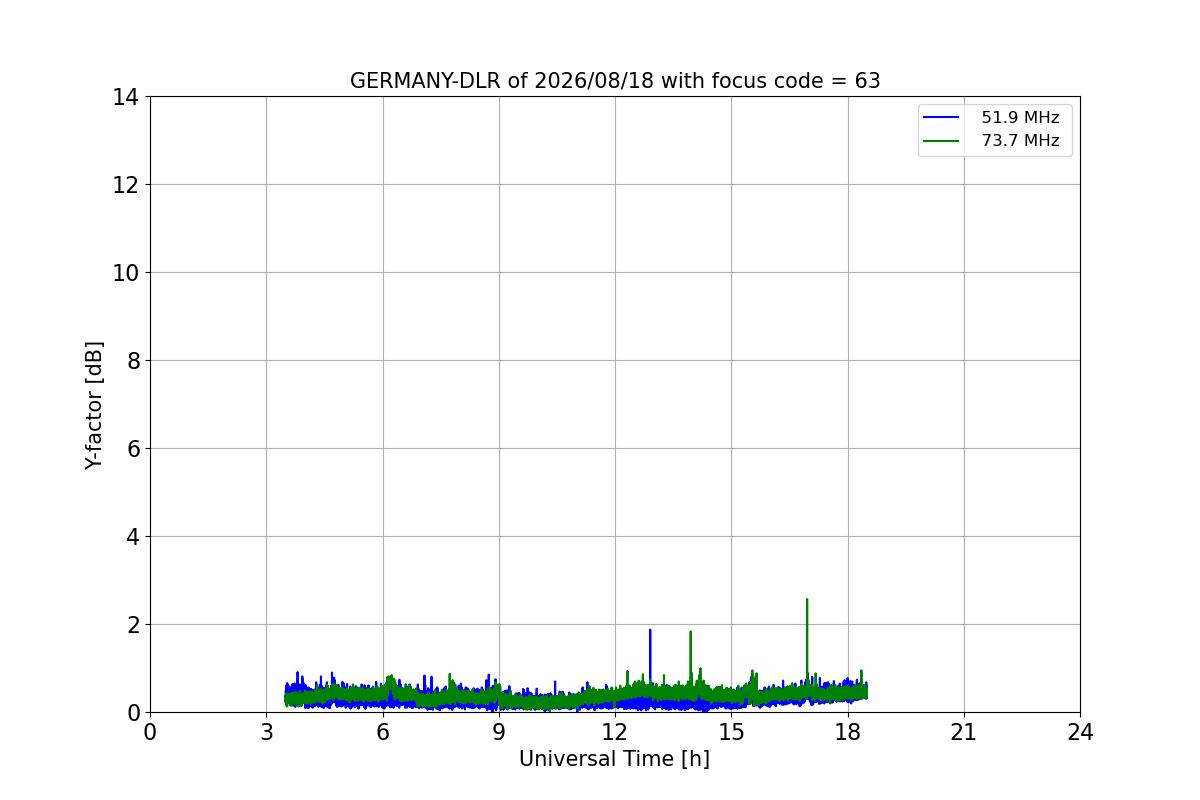Image resolution: width=1200 pixels, height=800 pixels.
Task: Click the y-axis tick label 14
Action: click(x=126, y=97)
